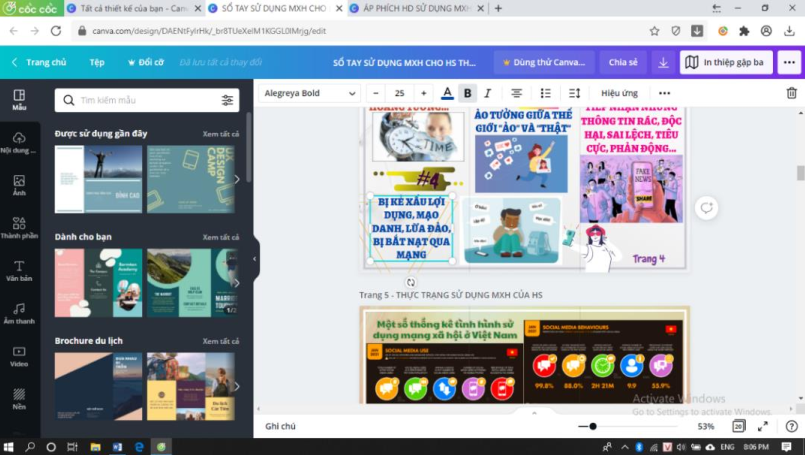The width and height of the screenshot is (805, 455).
Task: Show next Dành cho bạn templates
Action: (x=237, y=283)
